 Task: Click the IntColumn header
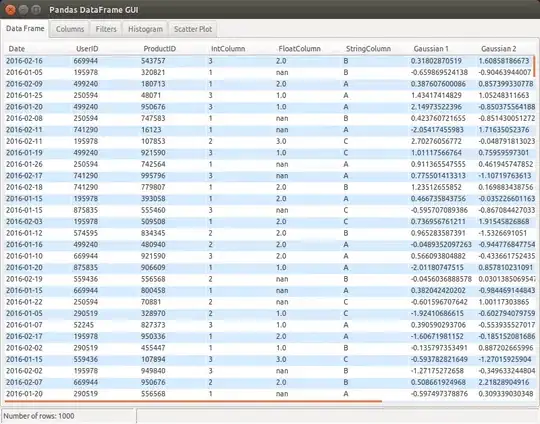228,49
